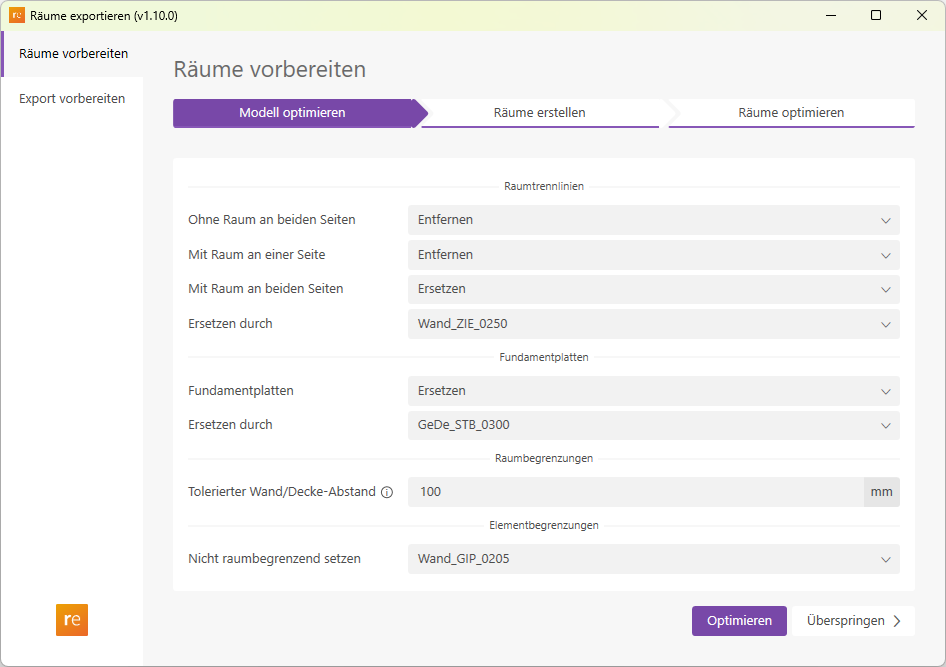Click the orange "re" logo in the sidebar
Screen dimensions: 946x667
coord(71,620)
